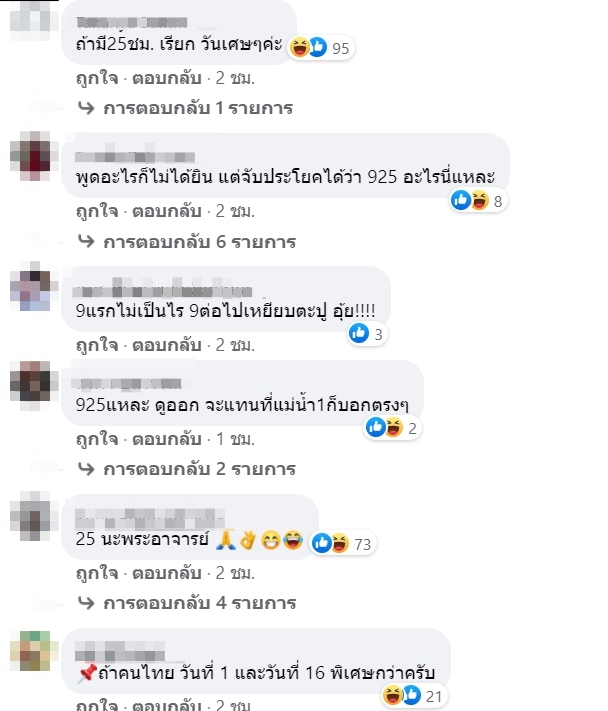Click the 2 ชม. timestamp under the first comment
This screenshot has width=608, height=711.
235,78
